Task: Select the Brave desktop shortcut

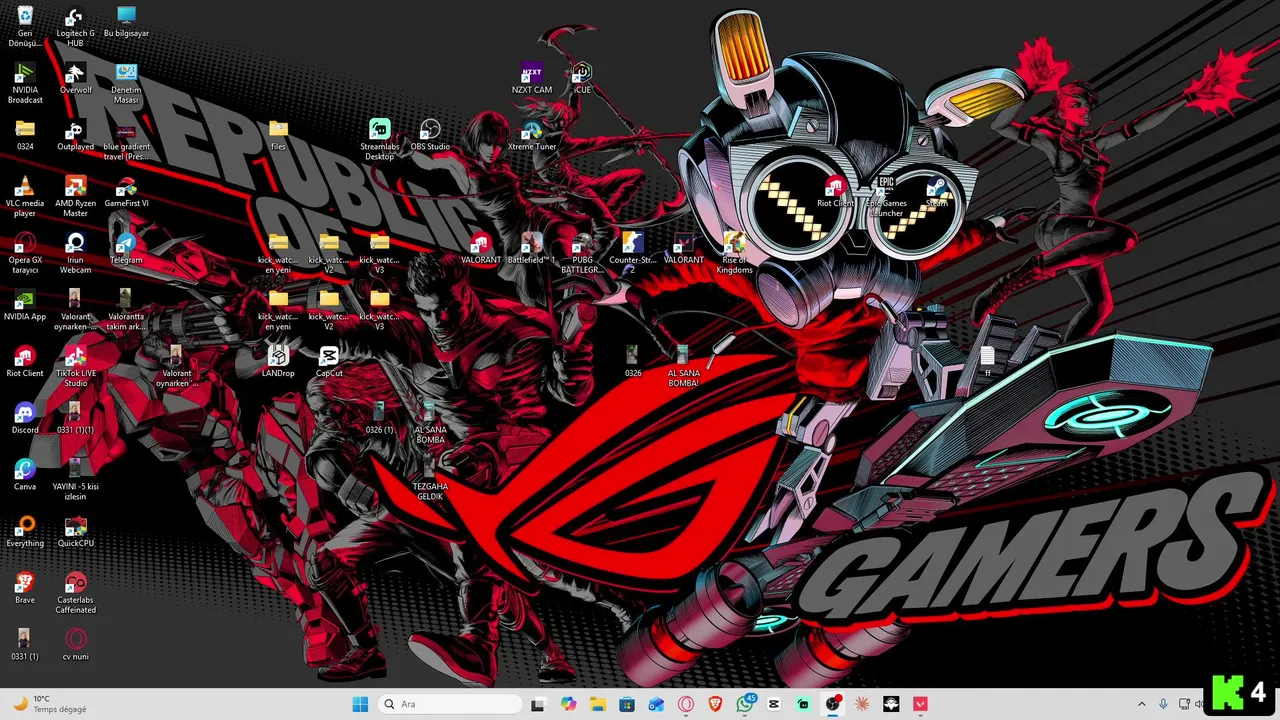Action: [x=25, y=588]
